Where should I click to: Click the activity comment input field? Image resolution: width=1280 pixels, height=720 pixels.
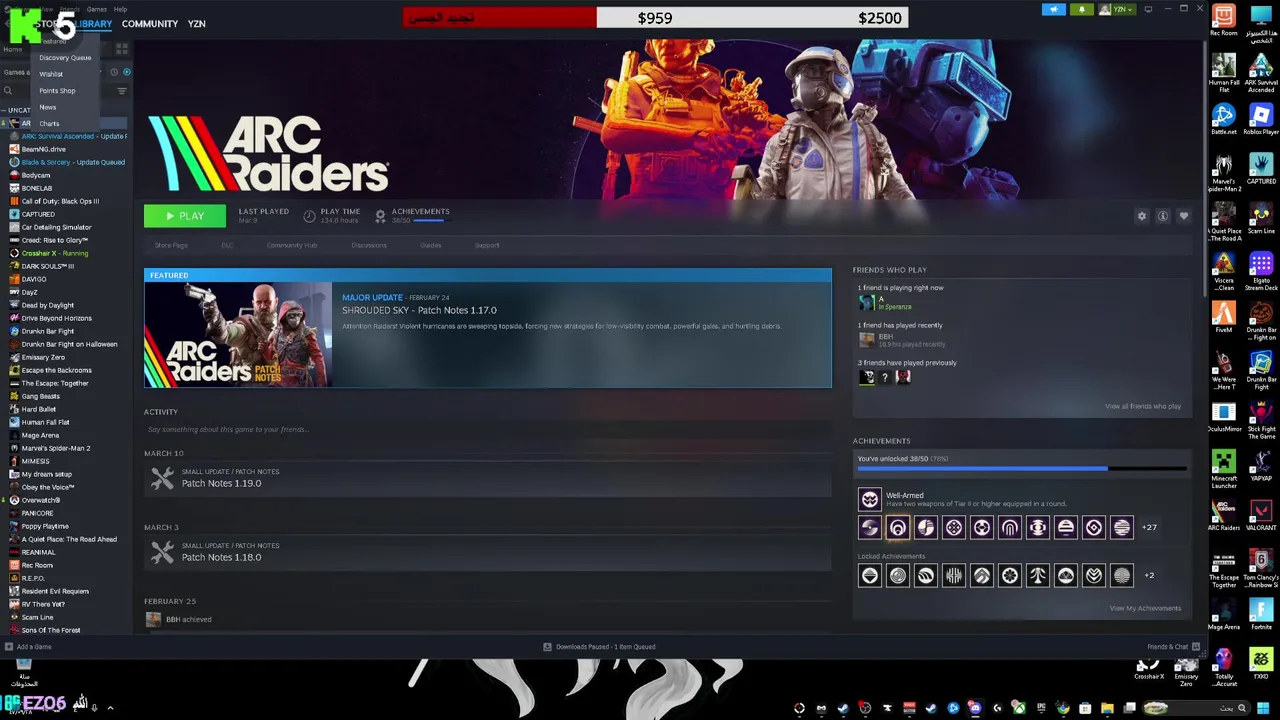(487, 430)
